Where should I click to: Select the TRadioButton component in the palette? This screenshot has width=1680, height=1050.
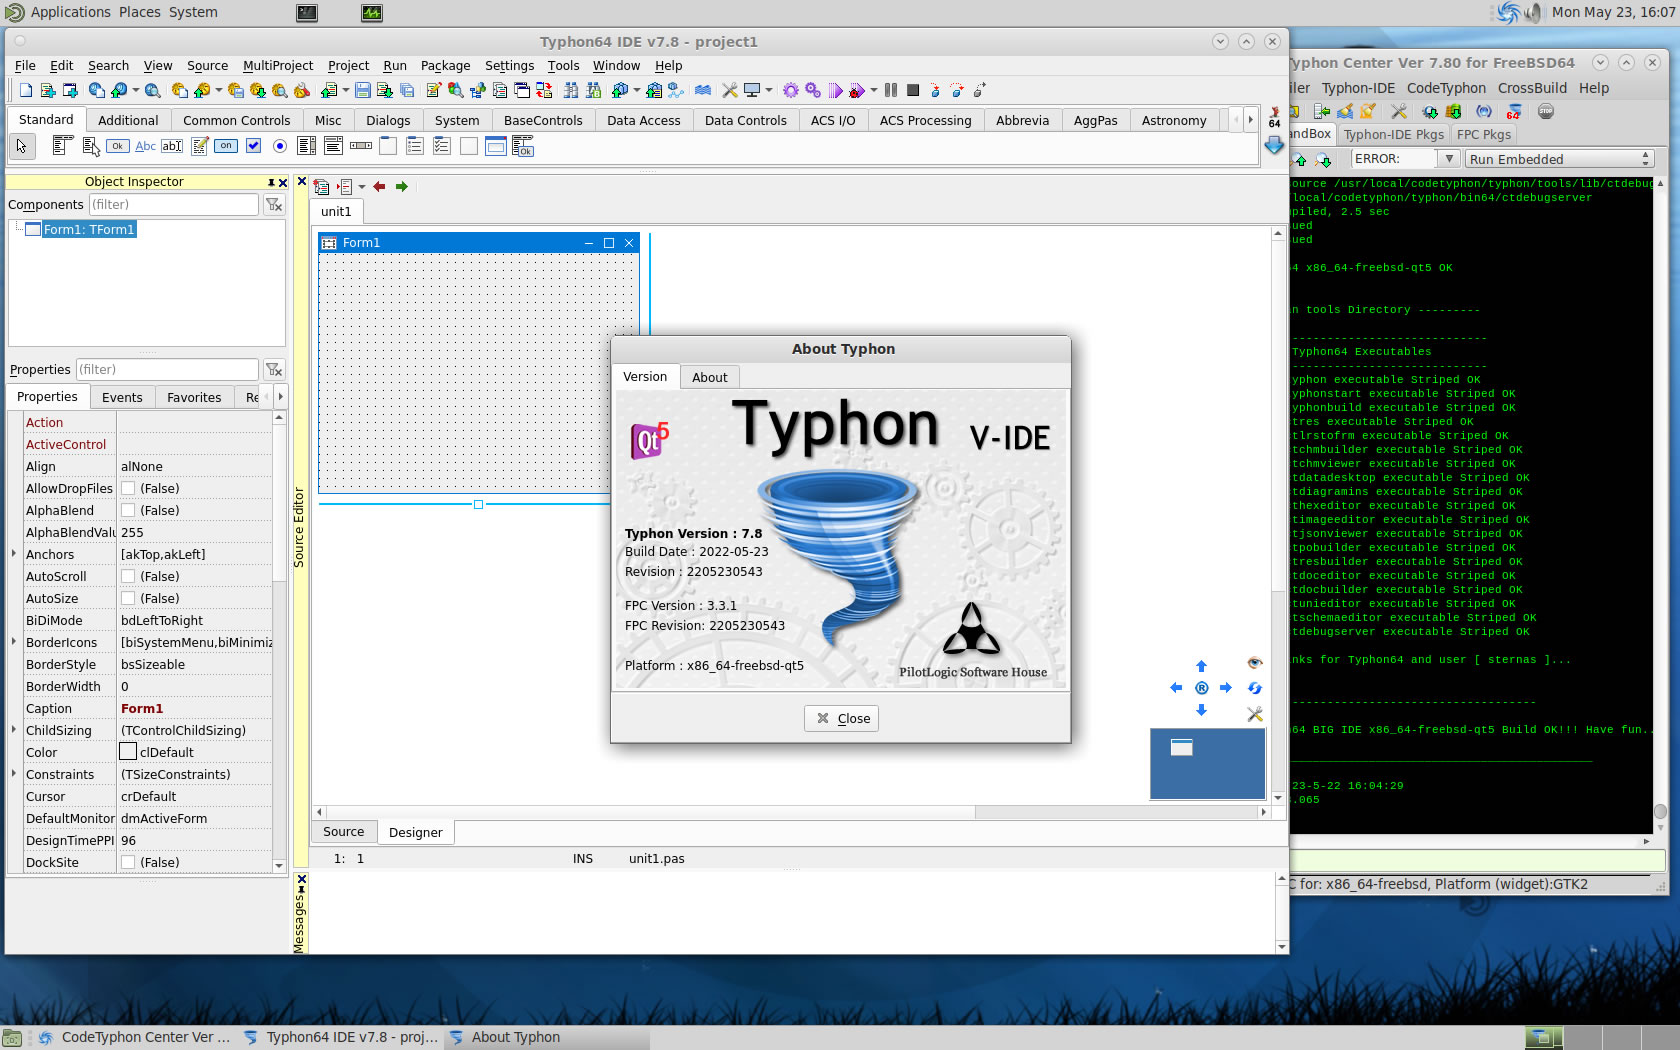point(280,146)
